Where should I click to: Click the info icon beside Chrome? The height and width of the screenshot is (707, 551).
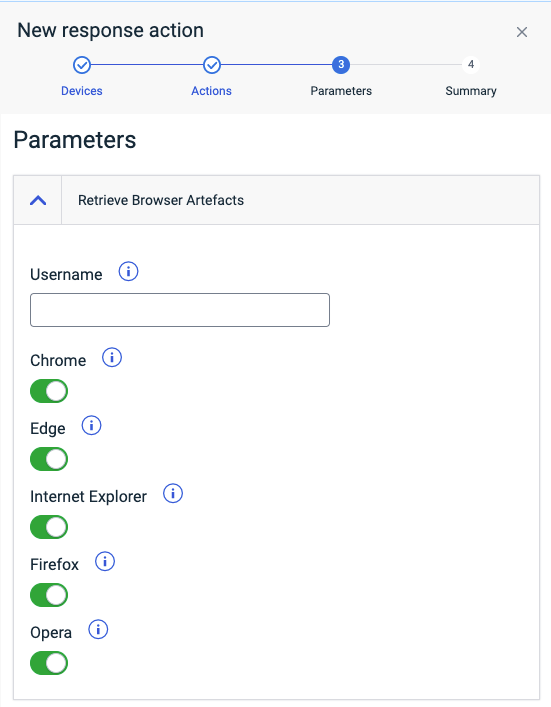pos(112,358)
